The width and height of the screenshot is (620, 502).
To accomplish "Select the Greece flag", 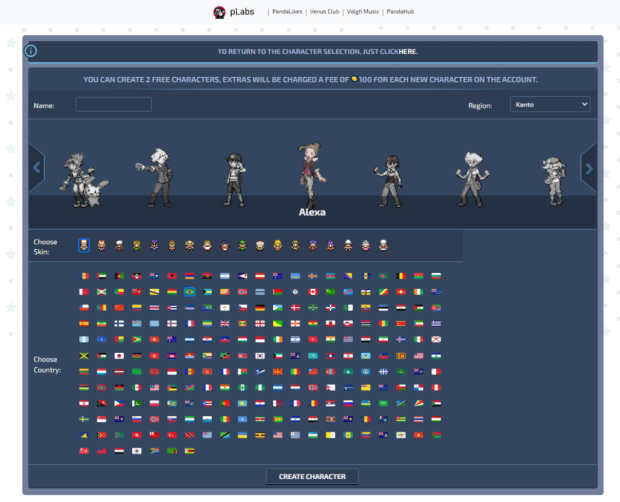I will coord(436,323).
